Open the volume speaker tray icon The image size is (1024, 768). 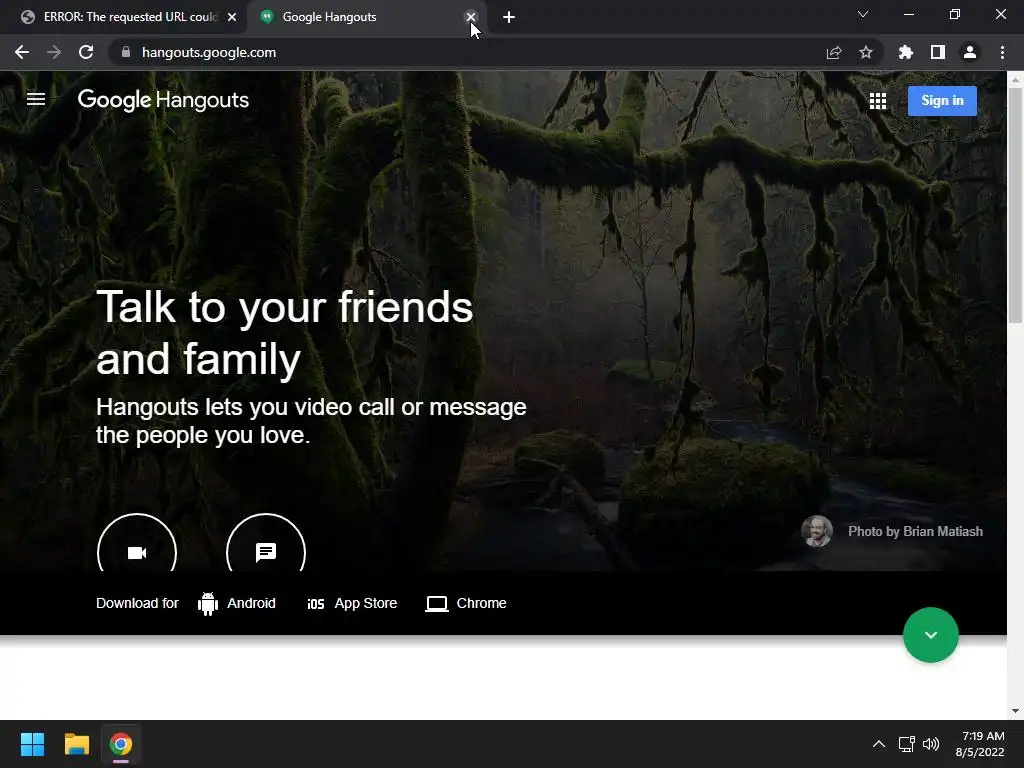(x=931, y=744)
